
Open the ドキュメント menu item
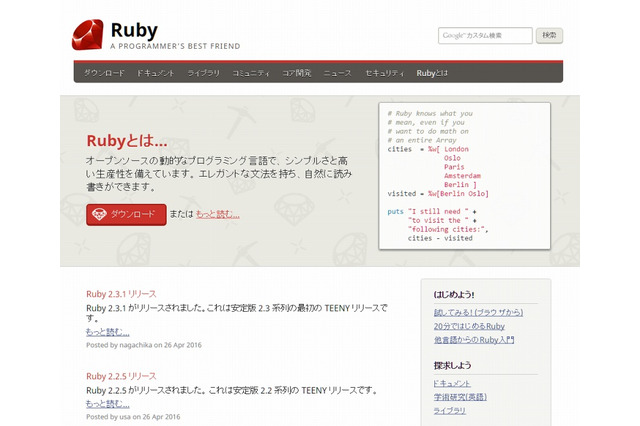coord(155,73)
